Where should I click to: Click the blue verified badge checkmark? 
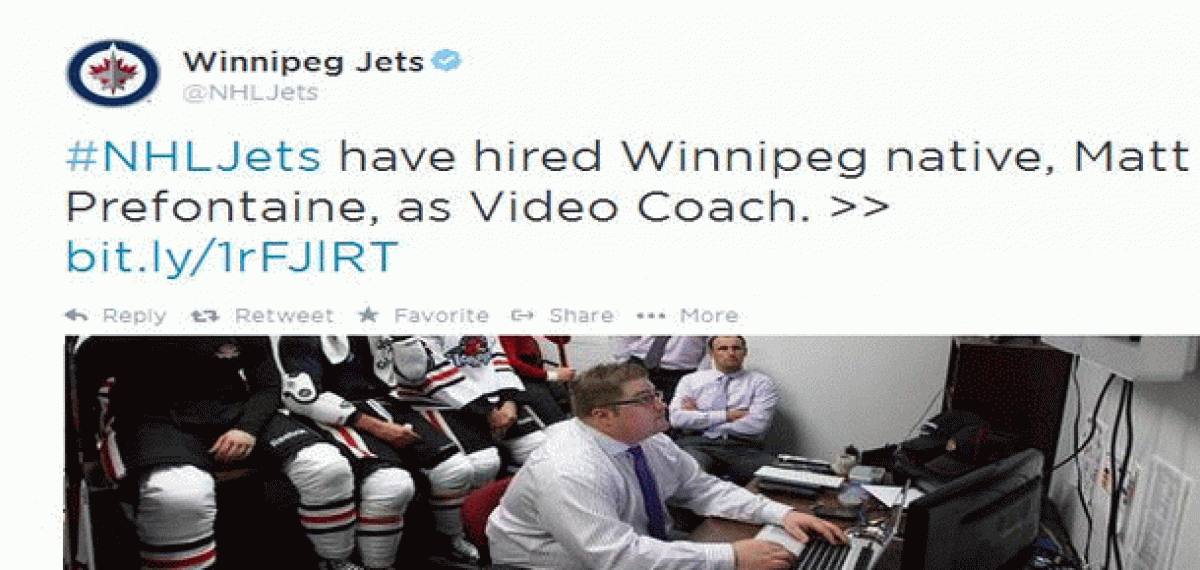tap(447, 62)
